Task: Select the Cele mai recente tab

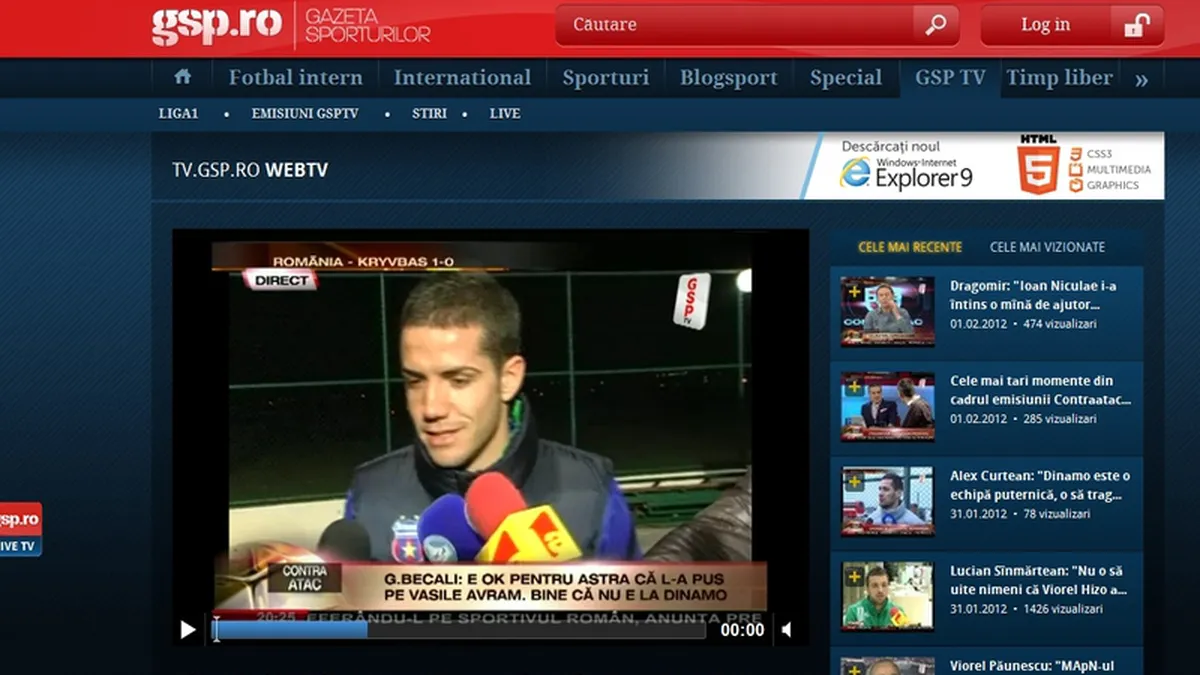Action: point(909,247)
